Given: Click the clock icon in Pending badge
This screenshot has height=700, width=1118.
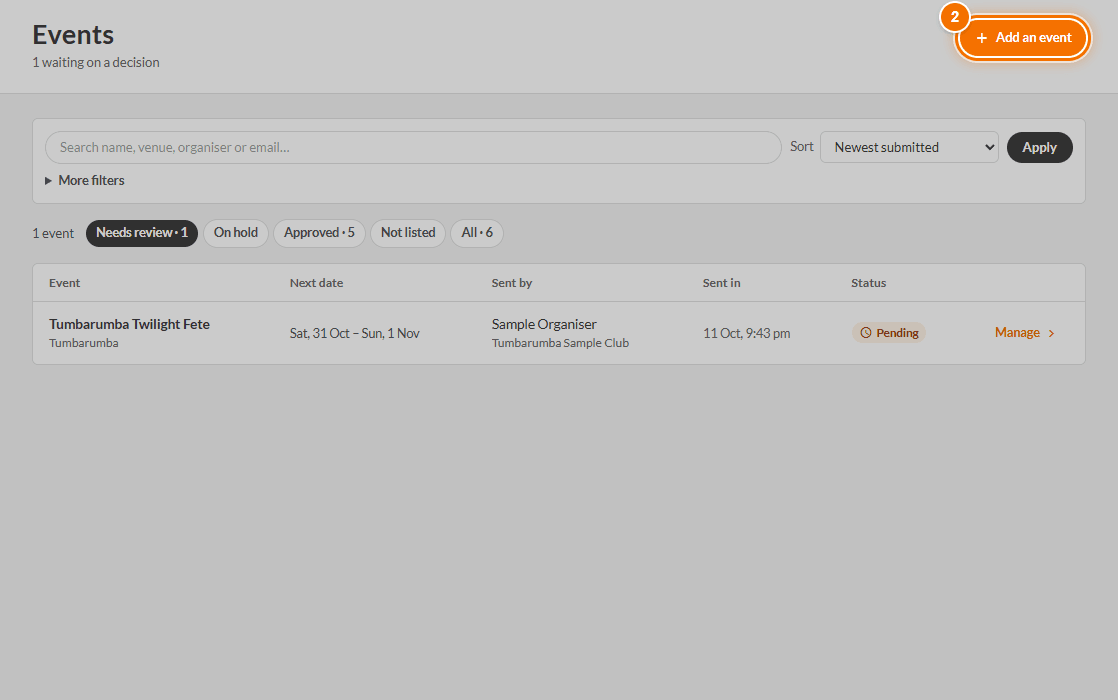Looking at the screenshot, I should tap(866, 333).
